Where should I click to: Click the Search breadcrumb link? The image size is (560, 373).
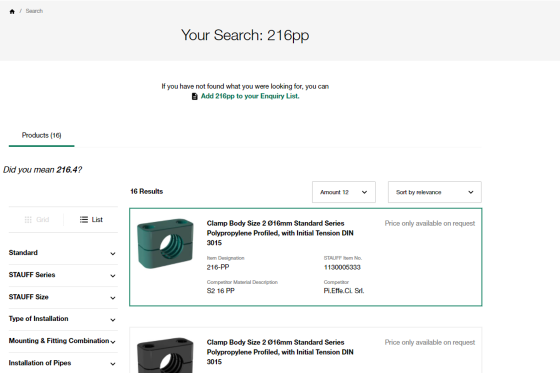point(34,11)
